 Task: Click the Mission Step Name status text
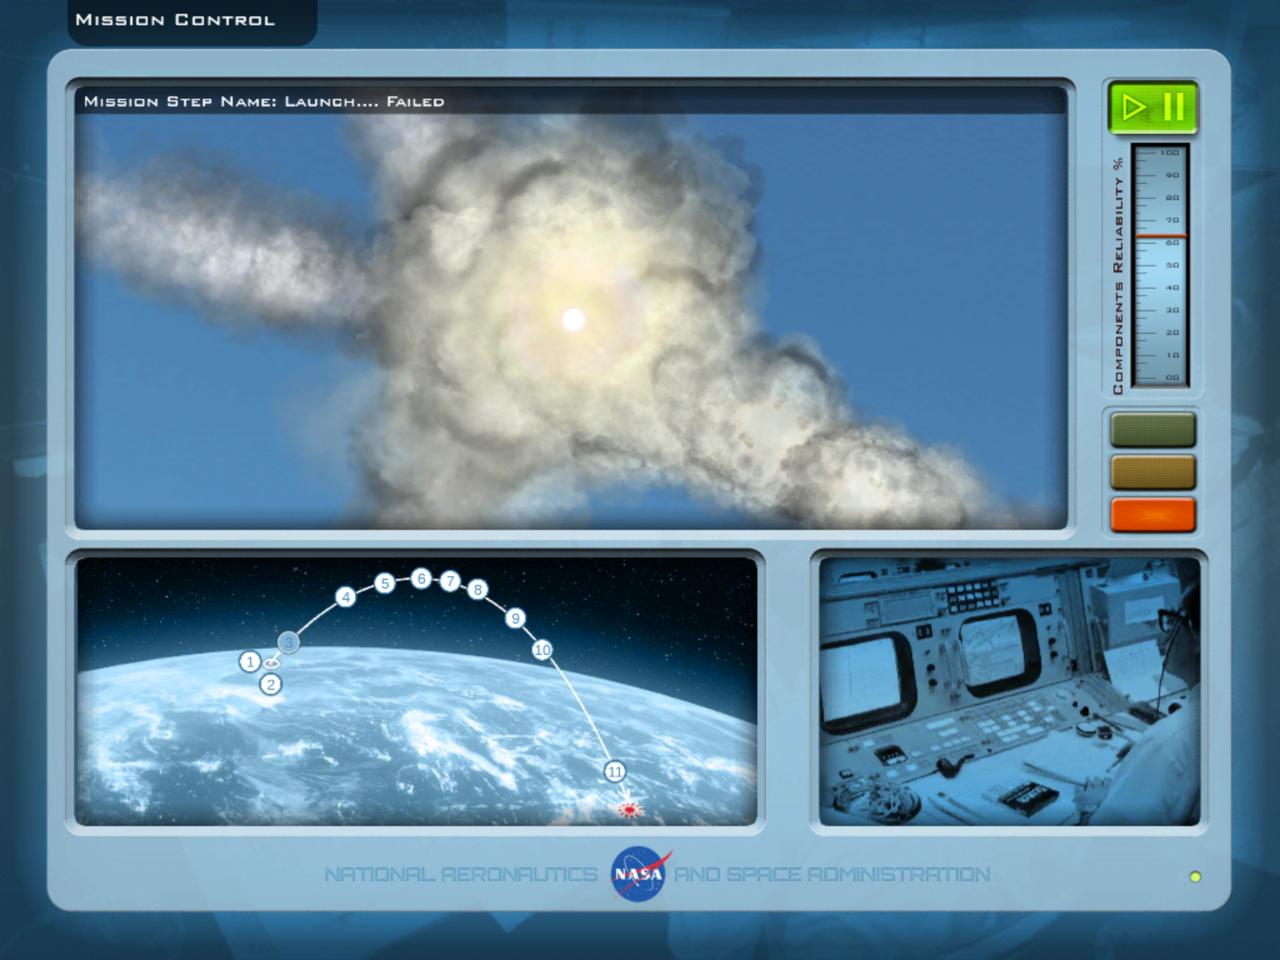(x=264, y=101)
